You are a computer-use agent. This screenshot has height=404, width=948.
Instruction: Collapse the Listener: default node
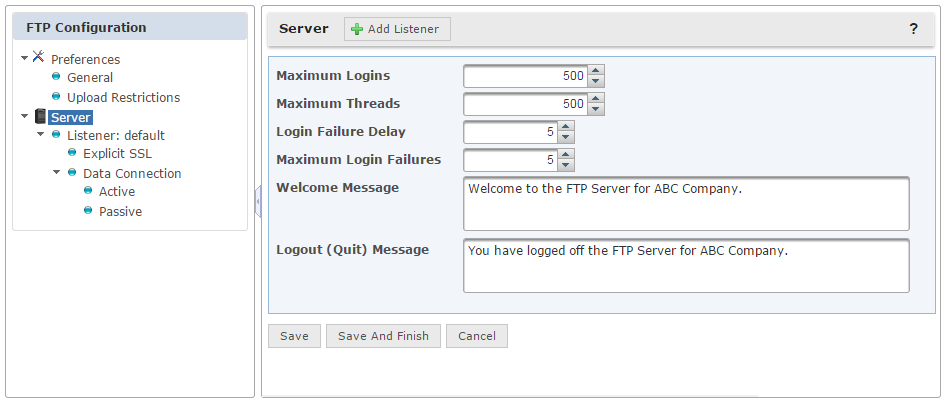41,134
